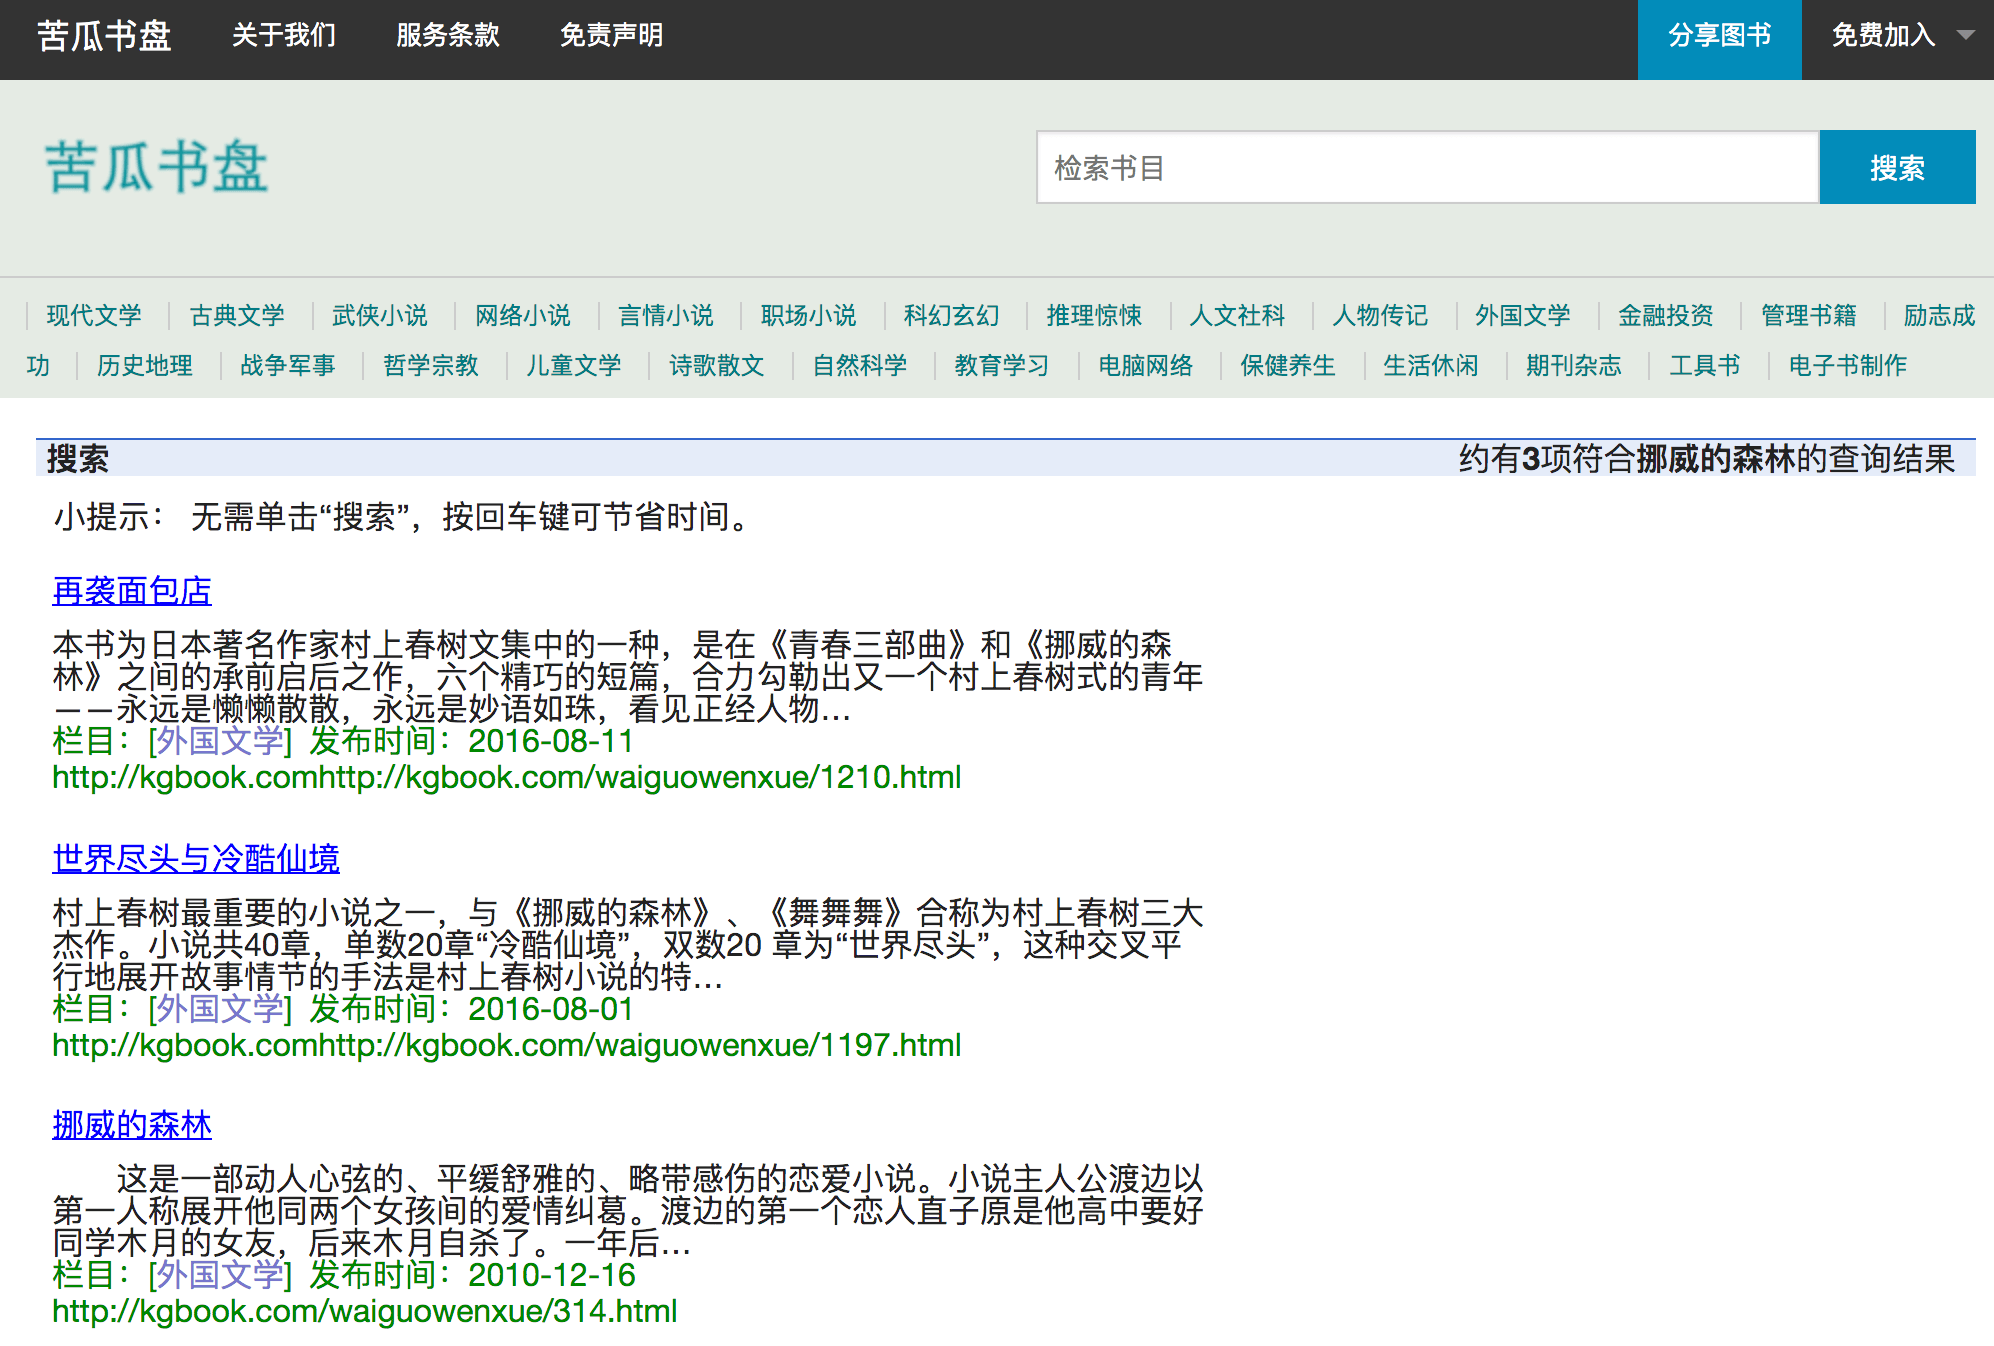The width and height of the screenshot is (1994, 1346).
Task: Expand the 免费加入 dropdown arrow
Action: (x=1965, y=35)
